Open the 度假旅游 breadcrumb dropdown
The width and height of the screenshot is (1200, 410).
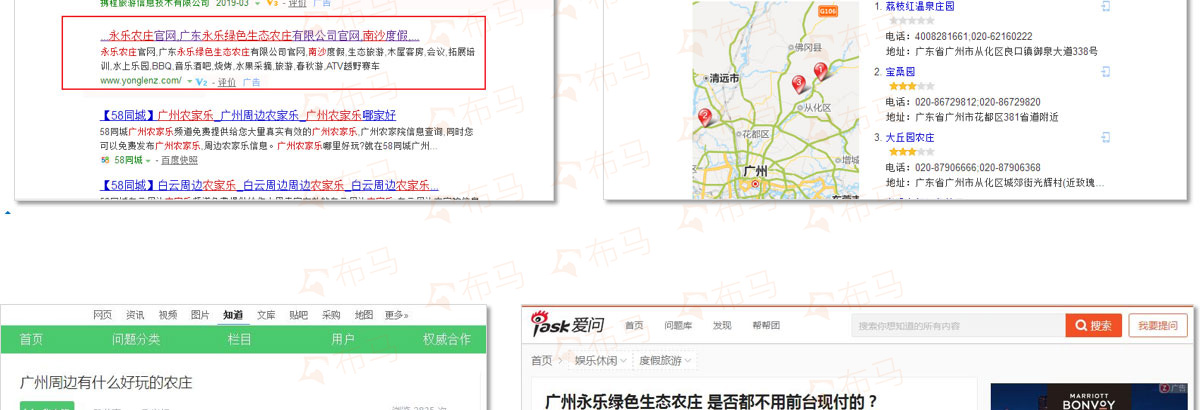tap(665, 360)
